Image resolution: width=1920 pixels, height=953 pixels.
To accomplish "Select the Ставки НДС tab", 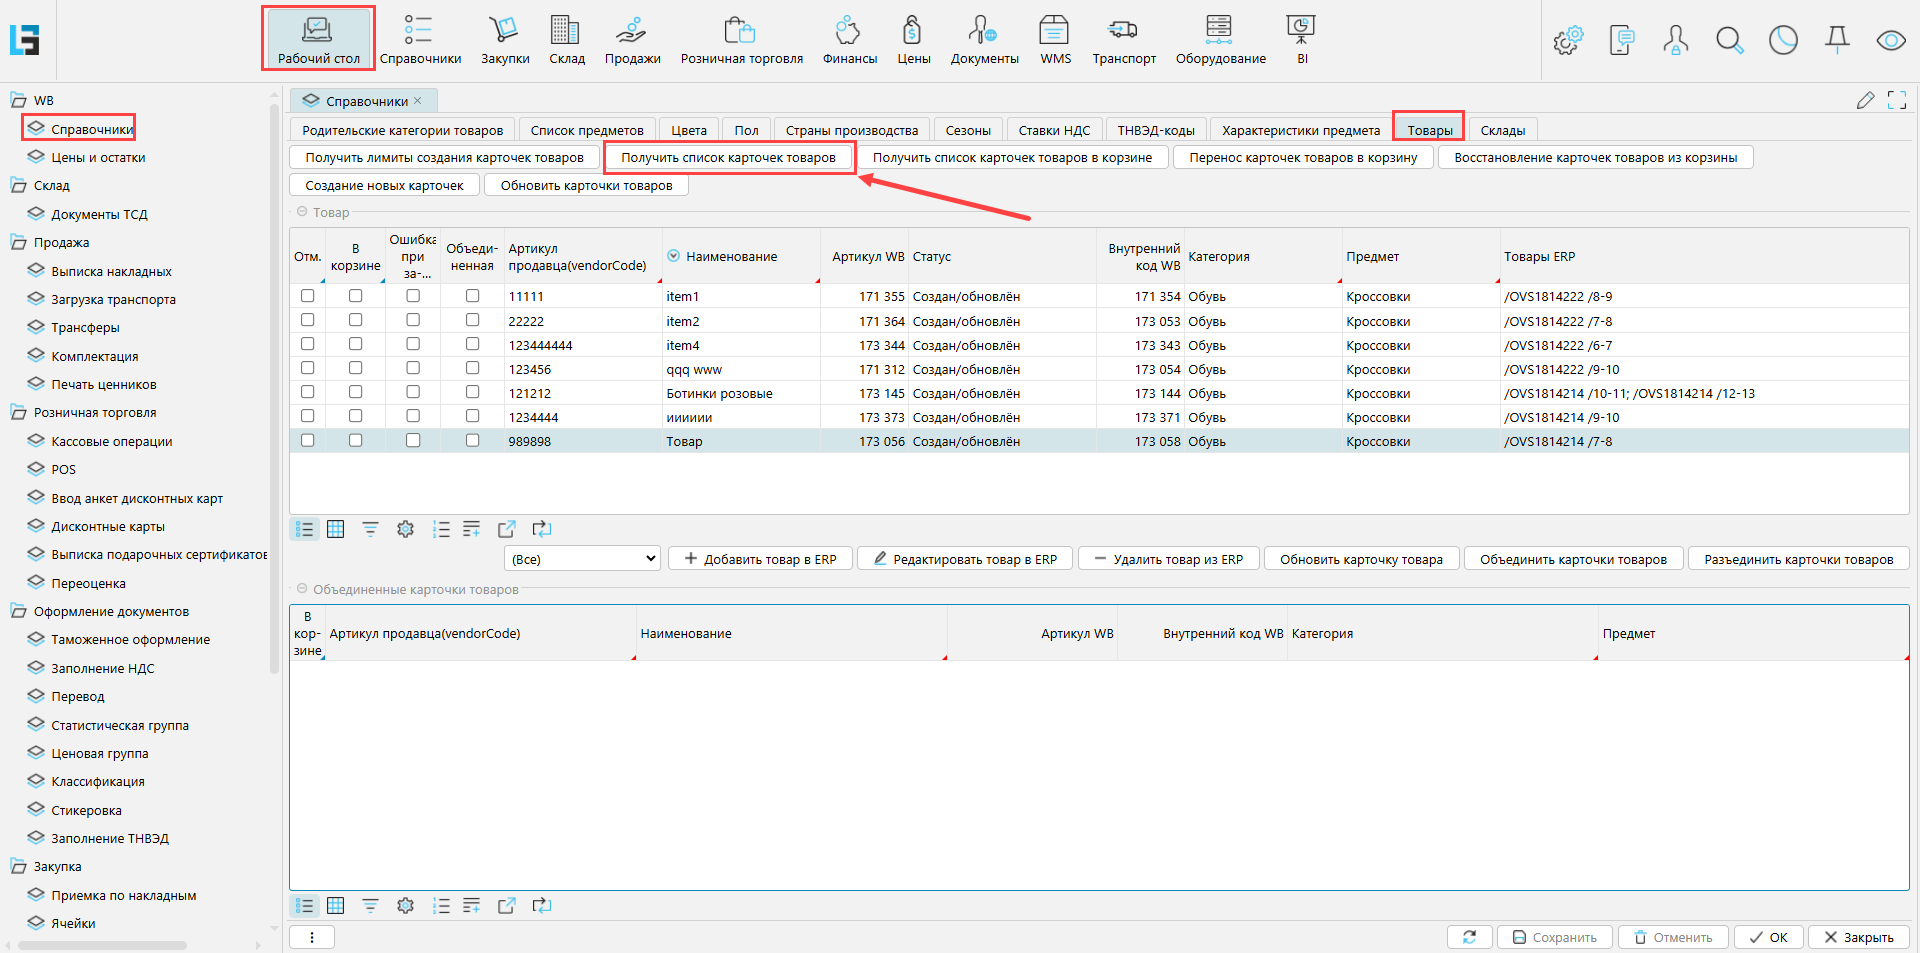I will (1054, 130).
